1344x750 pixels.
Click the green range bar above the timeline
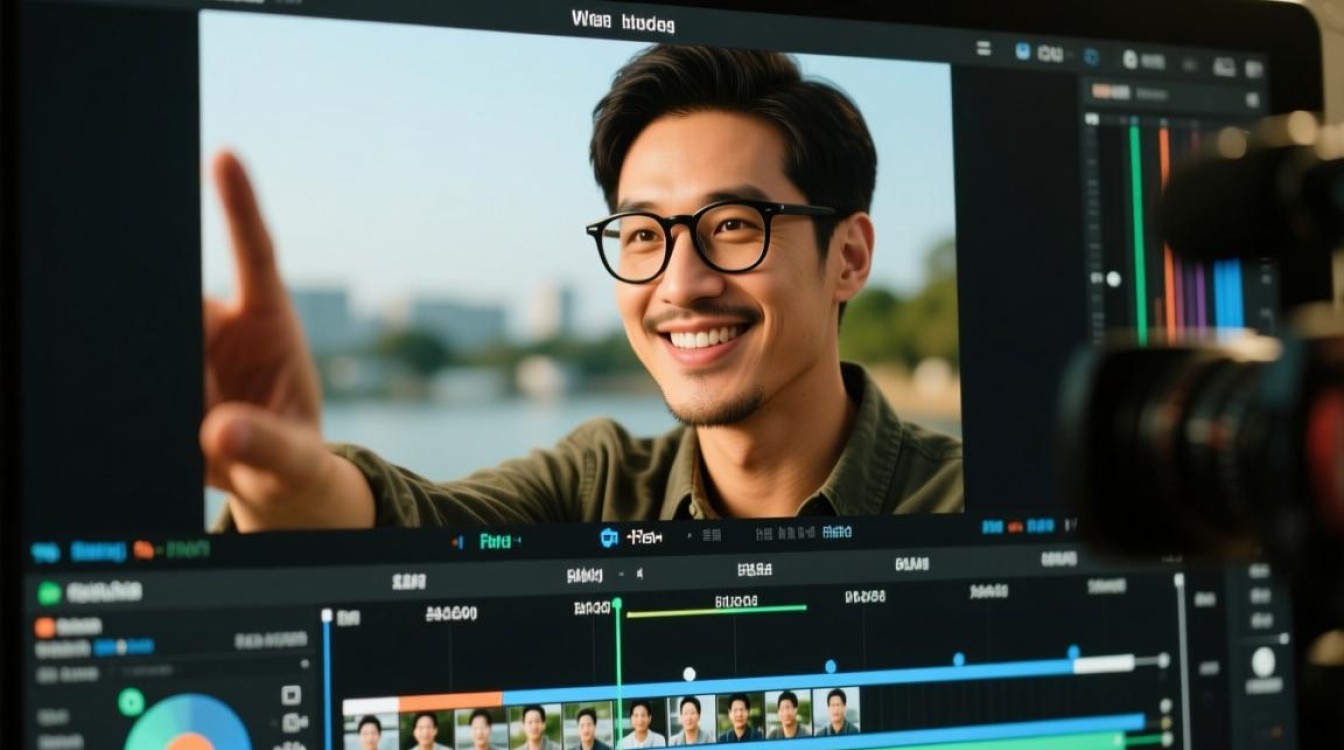click(716, 610)
